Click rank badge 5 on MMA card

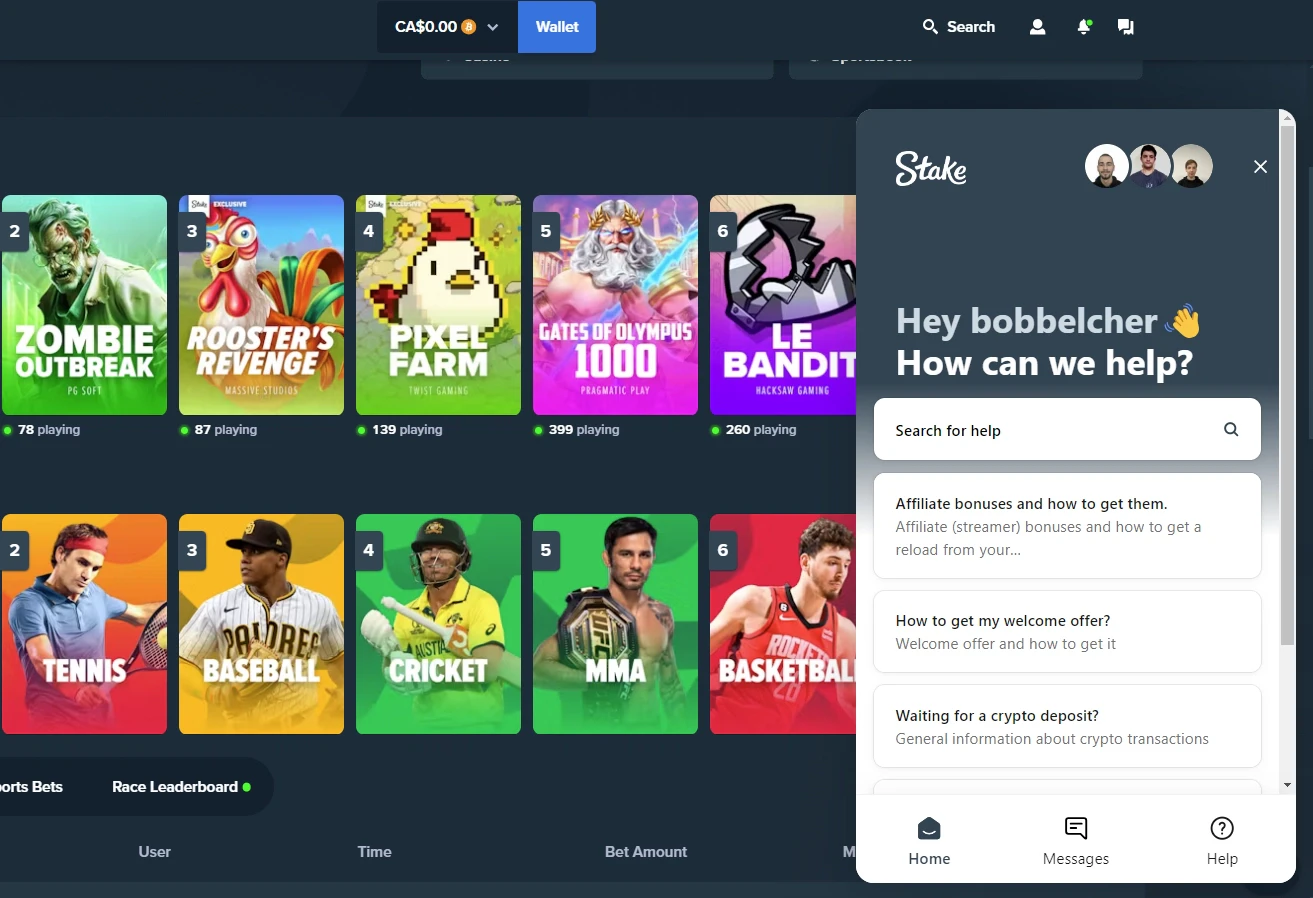pos(546,550)
